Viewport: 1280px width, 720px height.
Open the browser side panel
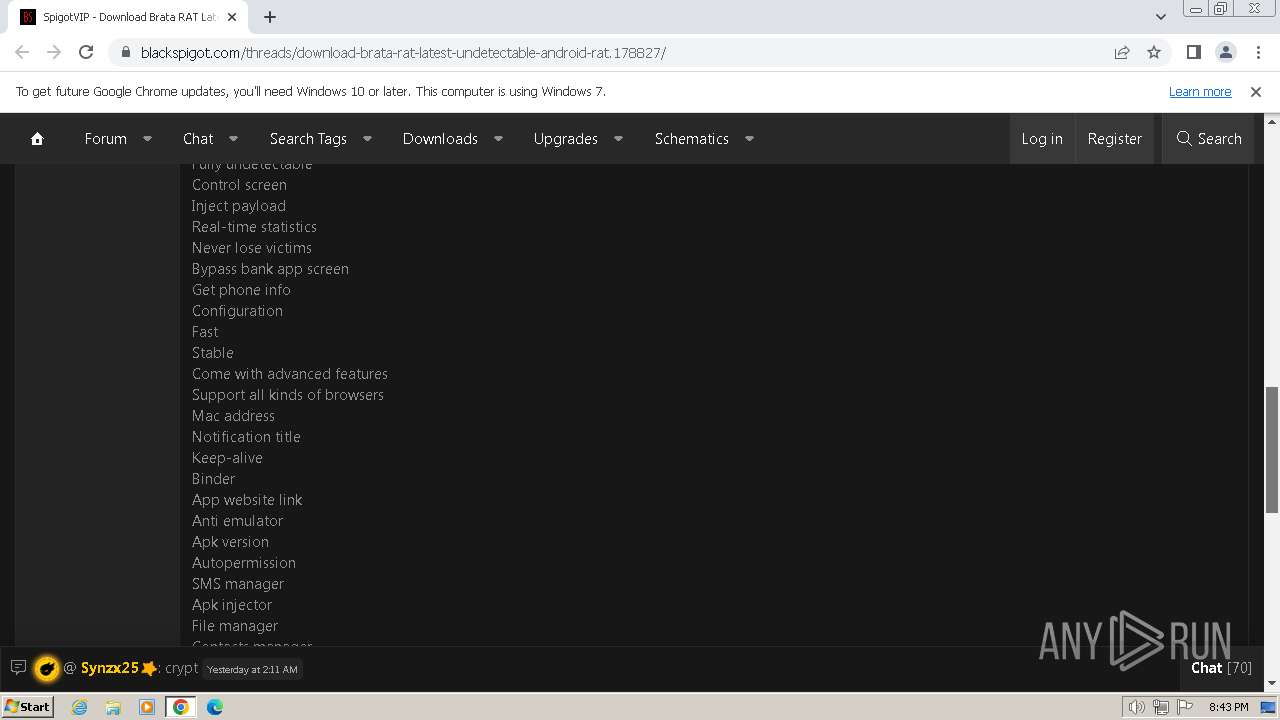[1193, 52]
